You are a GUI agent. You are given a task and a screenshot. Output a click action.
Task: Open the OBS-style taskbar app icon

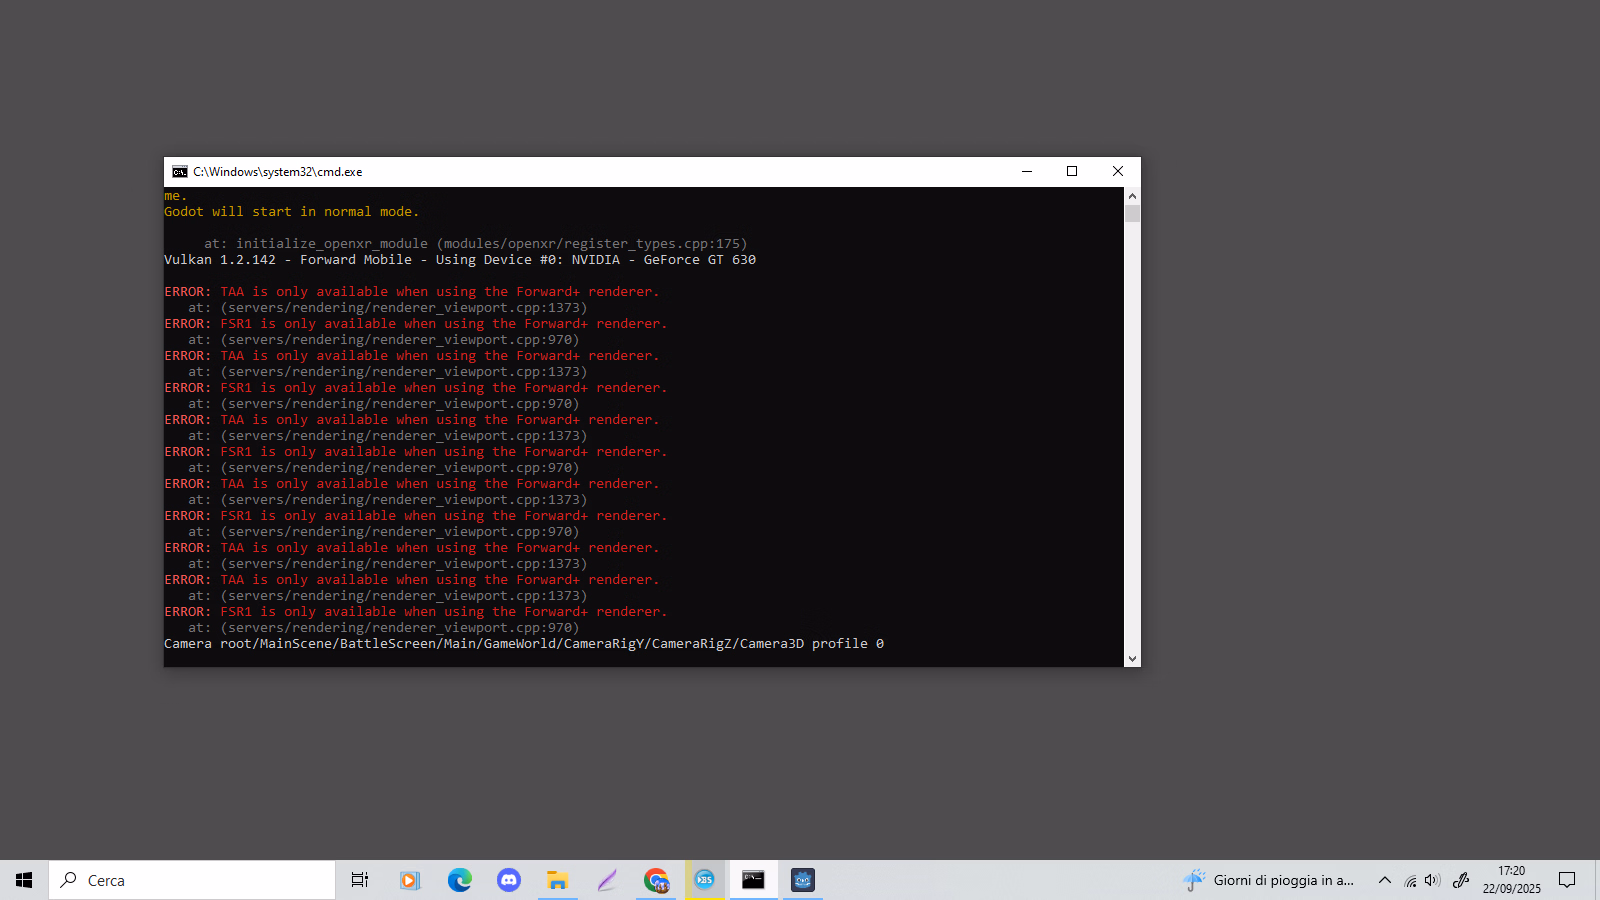[705, 880]
